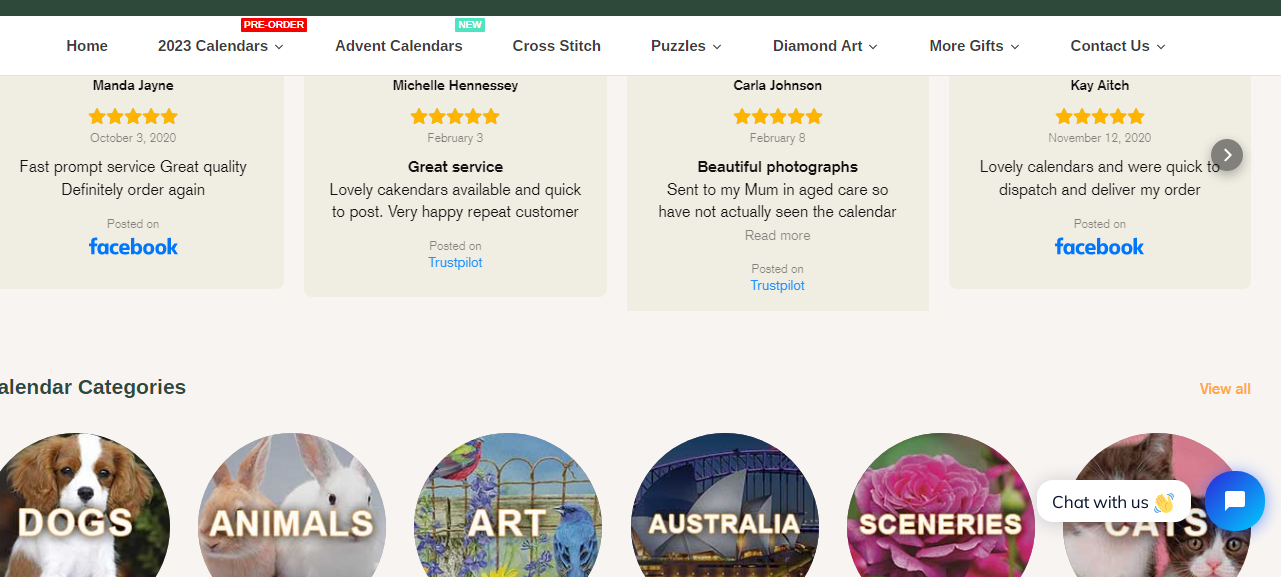Viewport: 1281px width, 577px height.
Task: Open the Diamond Art dropdown
Action: [x=825, y=46]
